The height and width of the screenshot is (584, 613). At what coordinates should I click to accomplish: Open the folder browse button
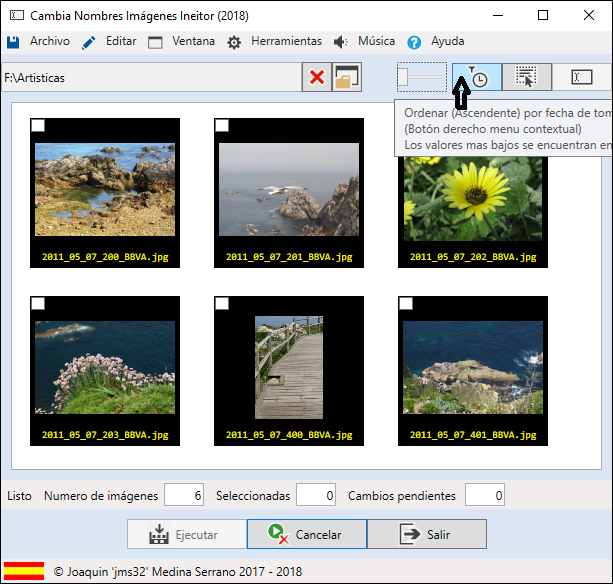(347, 77)
